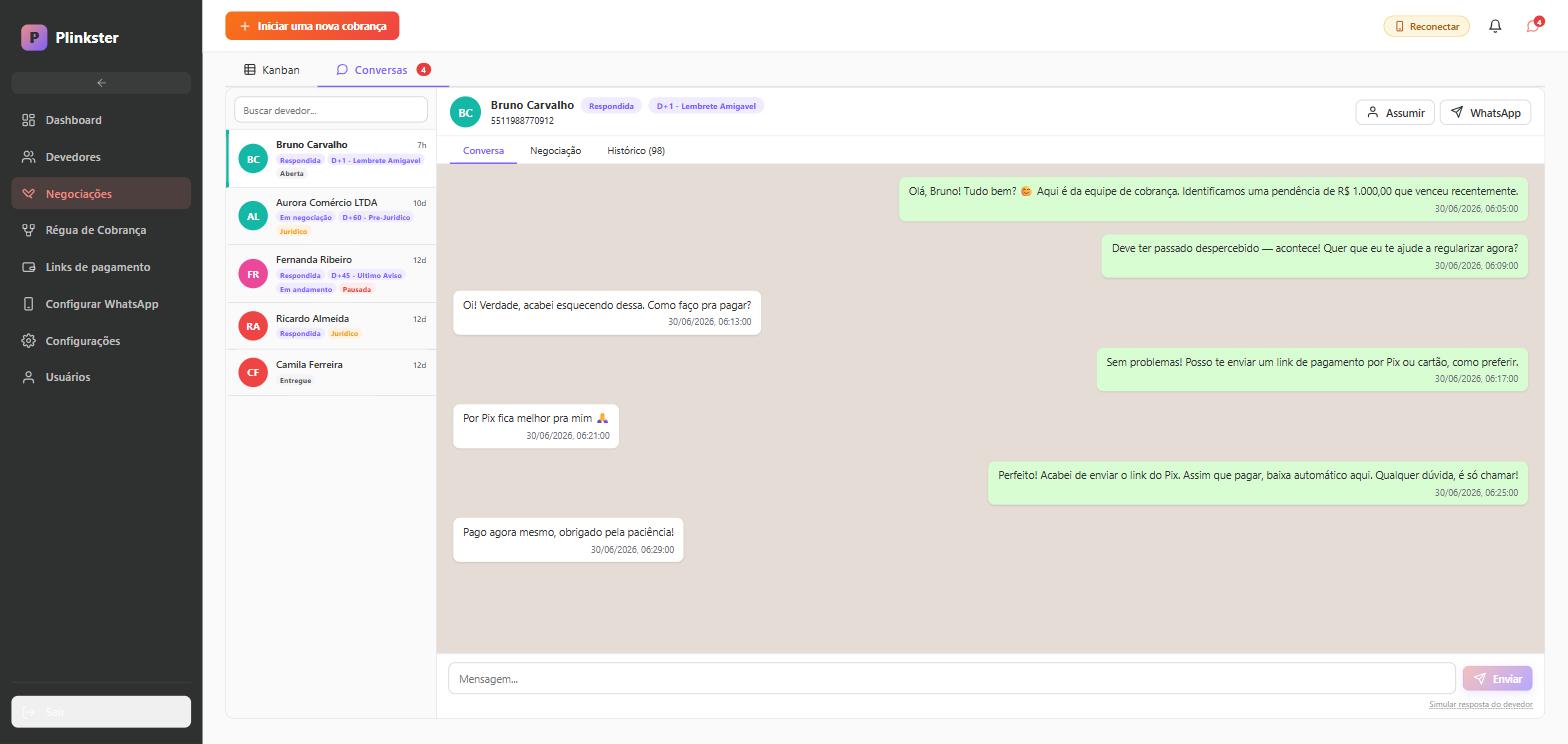The width and height of the screenshot is (1568, 744).
Task: Click the Mensagem input field
Action: click(951, 679)
